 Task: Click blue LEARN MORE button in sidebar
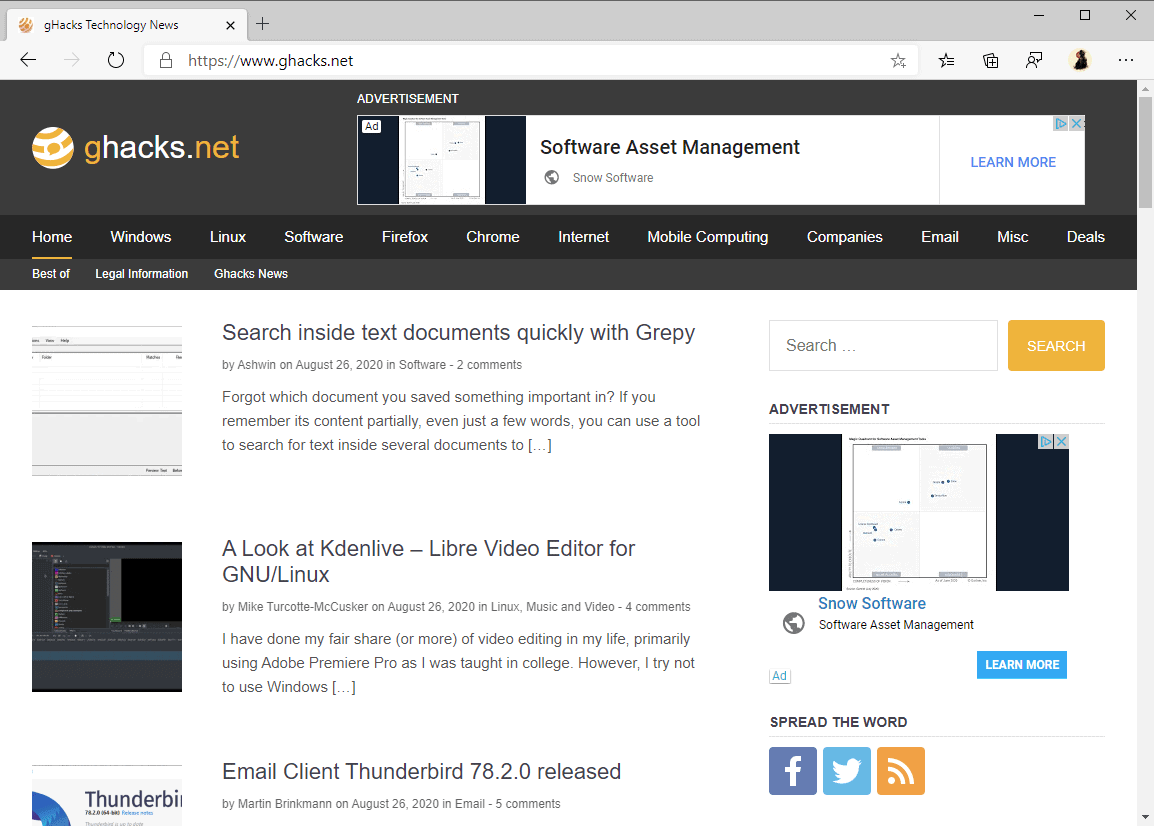[x=1022, y=665]
